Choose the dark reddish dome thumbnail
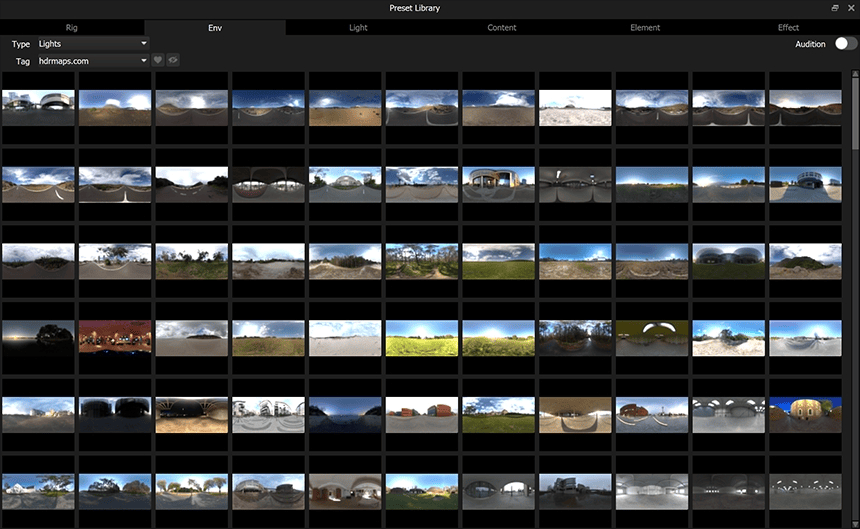This screenshot has width=860, height=529. coord(268,185)
